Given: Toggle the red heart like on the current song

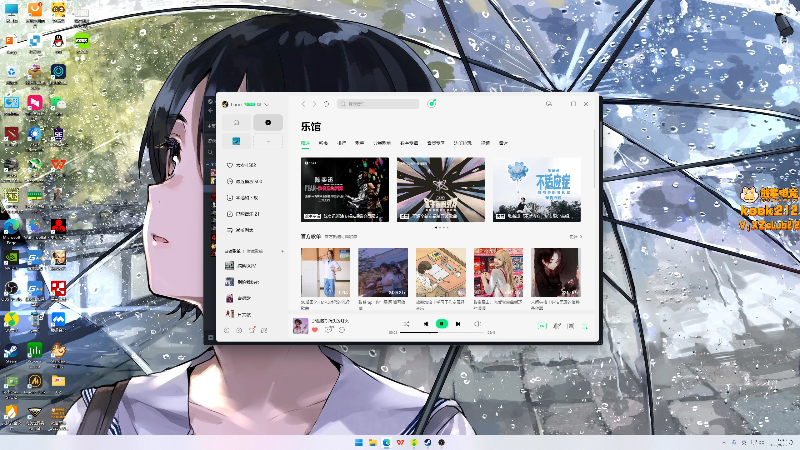Looking at the screenshot, I should point(315,330).
